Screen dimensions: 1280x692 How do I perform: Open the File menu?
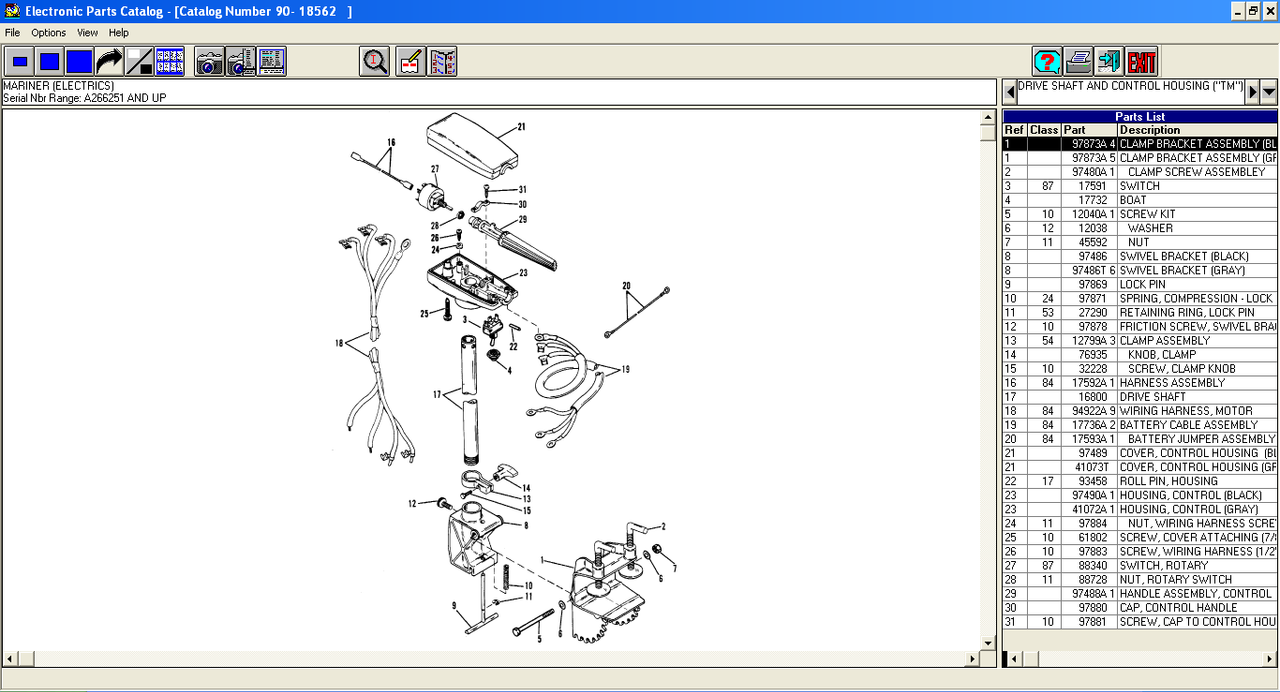pos(12,33)
